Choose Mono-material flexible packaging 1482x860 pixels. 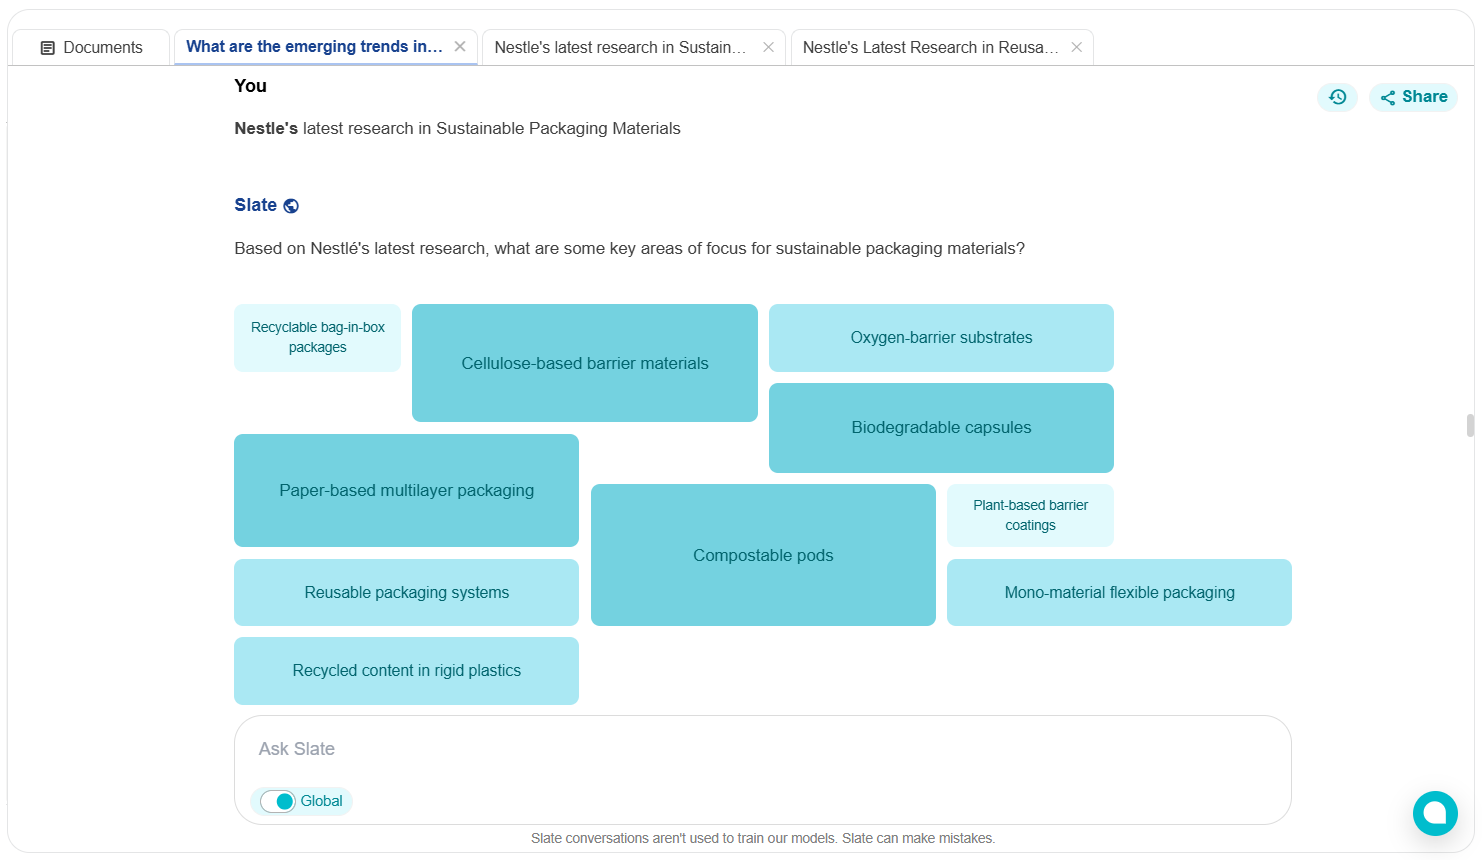coord(1119,593)
